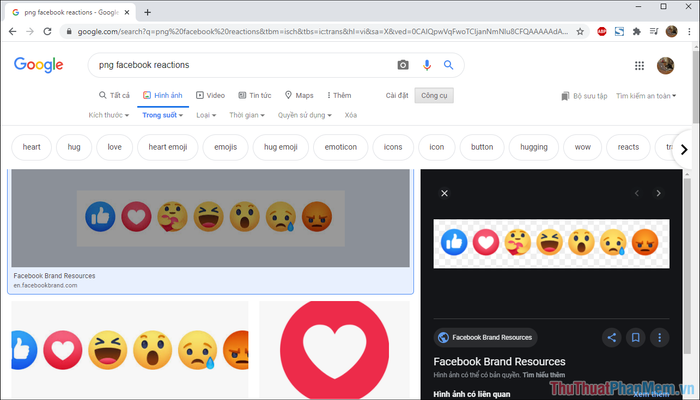
Task: Open preview panel three-dot options
Action: click(x=659, y=338)
